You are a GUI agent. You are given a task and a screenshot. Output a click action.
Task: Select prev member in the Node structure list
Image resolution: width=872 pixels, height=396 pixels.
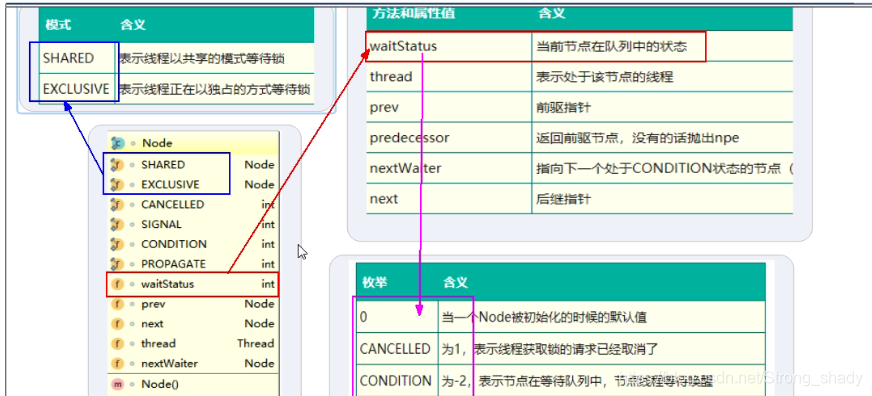pyautogui.click(x=193, y=304)
